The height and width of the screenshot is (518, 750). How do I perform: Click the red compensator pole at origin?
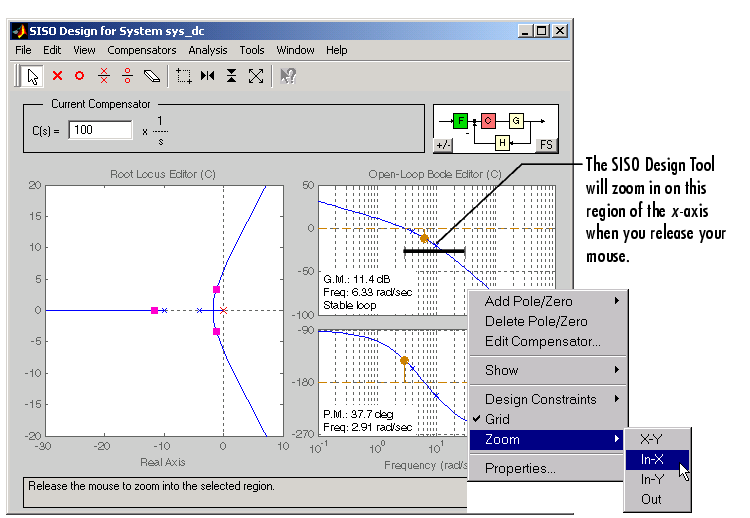223,310
